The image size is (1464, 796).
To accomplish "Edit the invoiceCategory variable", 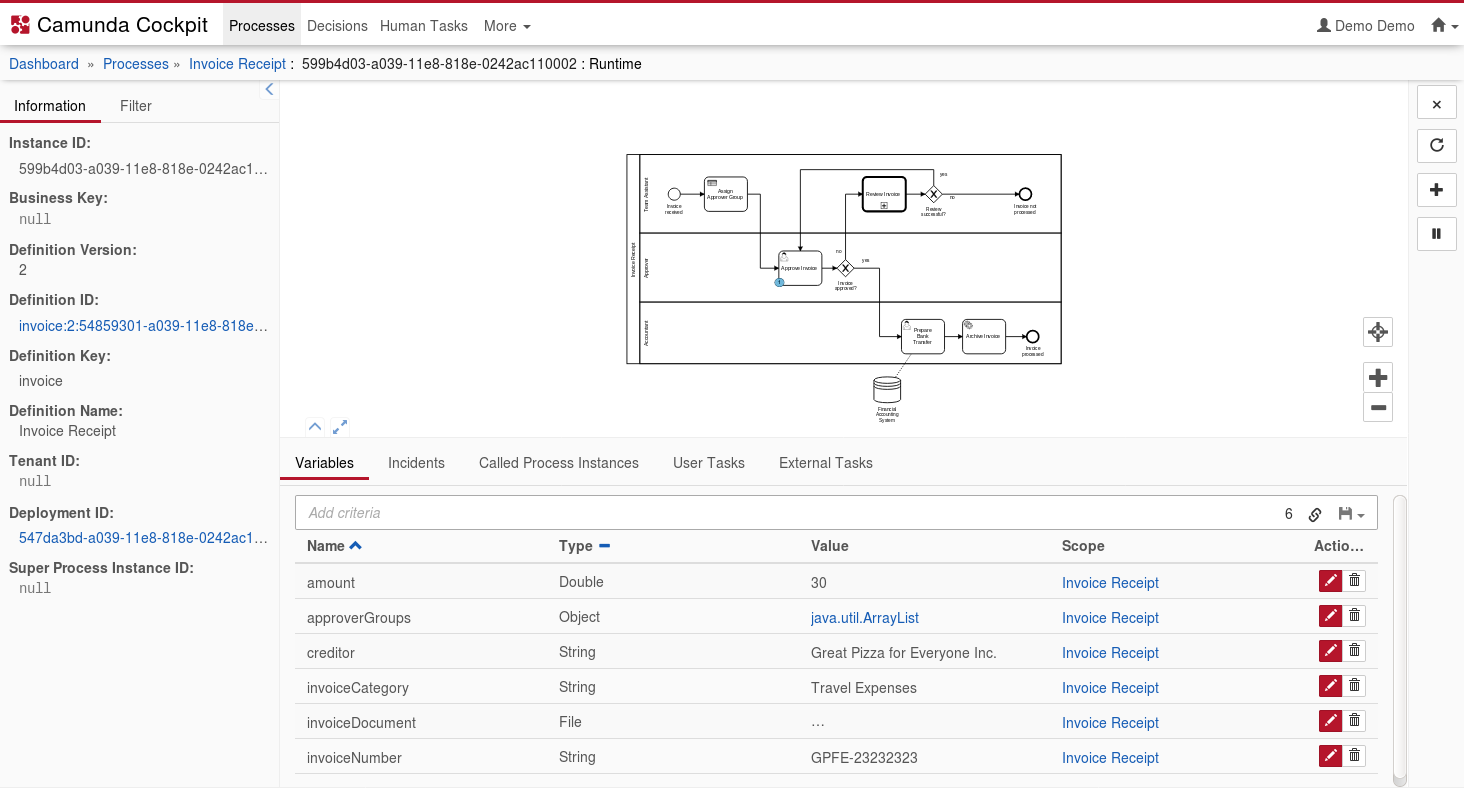I will pos(1330,686).
